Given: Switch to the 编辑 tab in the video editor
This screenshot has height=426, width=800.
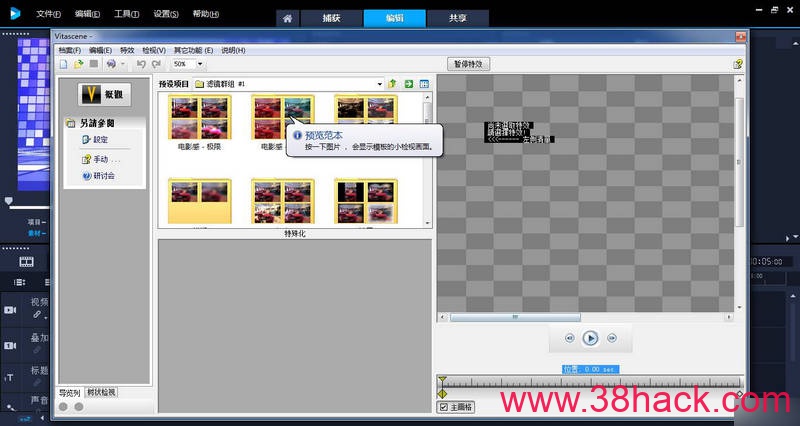Looking at the screenshot, I should (394, 18).
